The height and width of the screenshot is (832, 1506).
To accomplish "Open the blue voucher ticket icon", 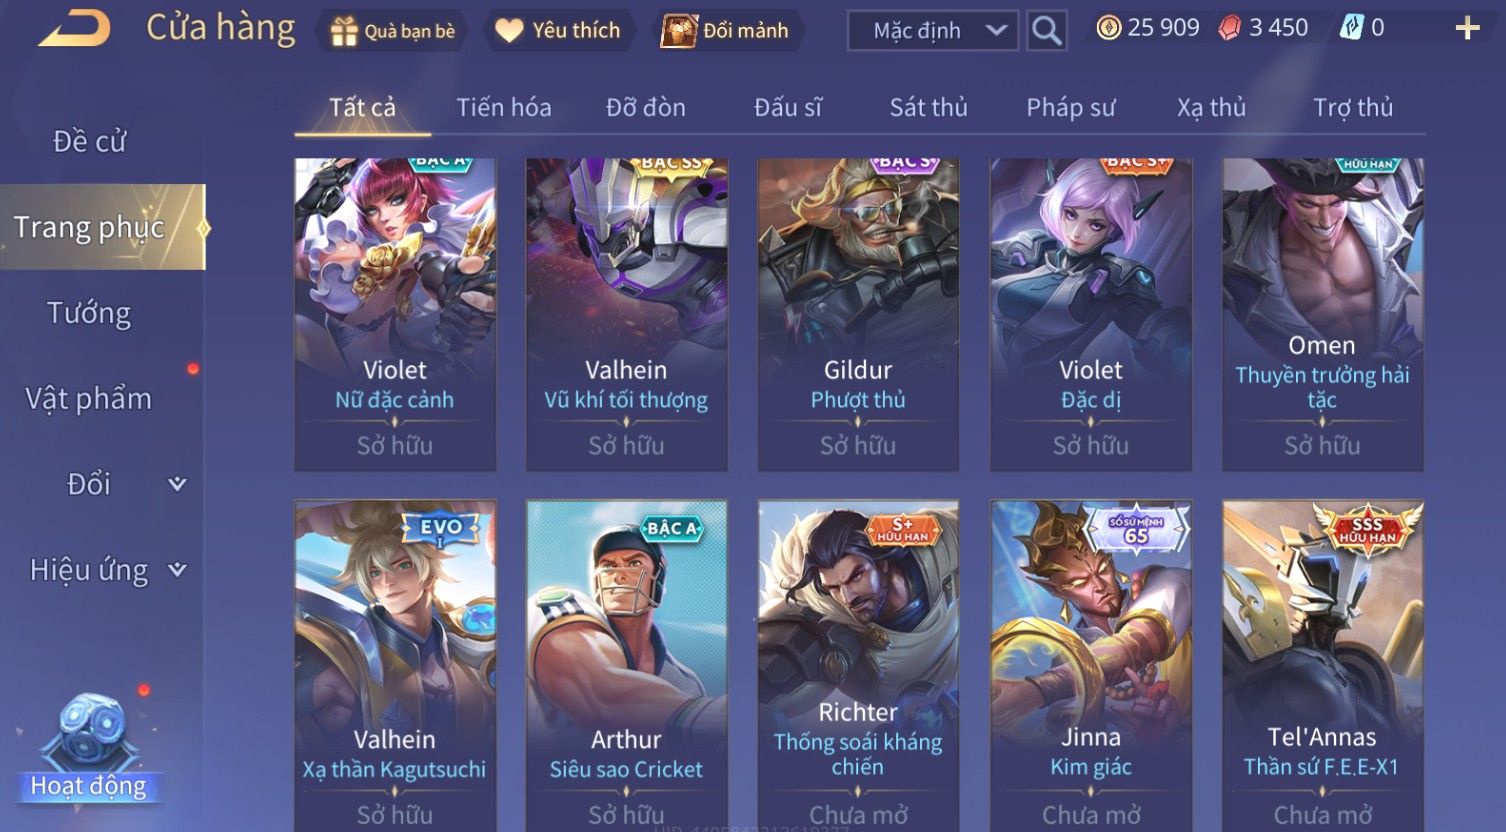I will [x=1351, y=28].
